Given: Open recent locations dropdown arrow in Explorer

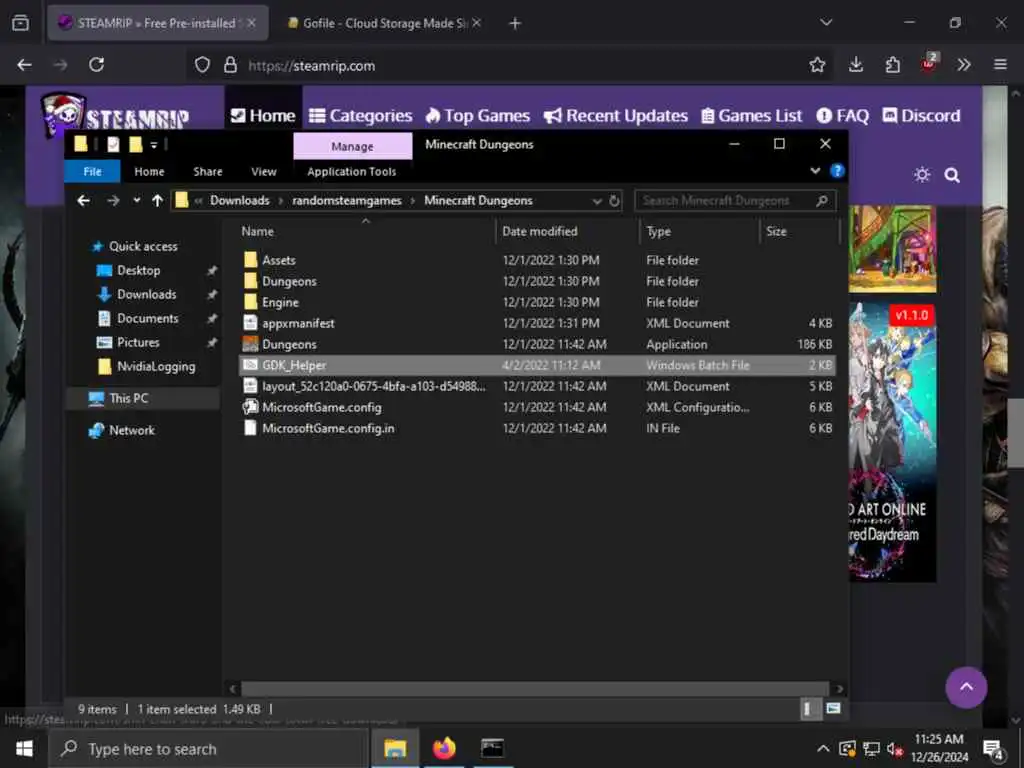Looking at the screenshot, I should (136, 200).
